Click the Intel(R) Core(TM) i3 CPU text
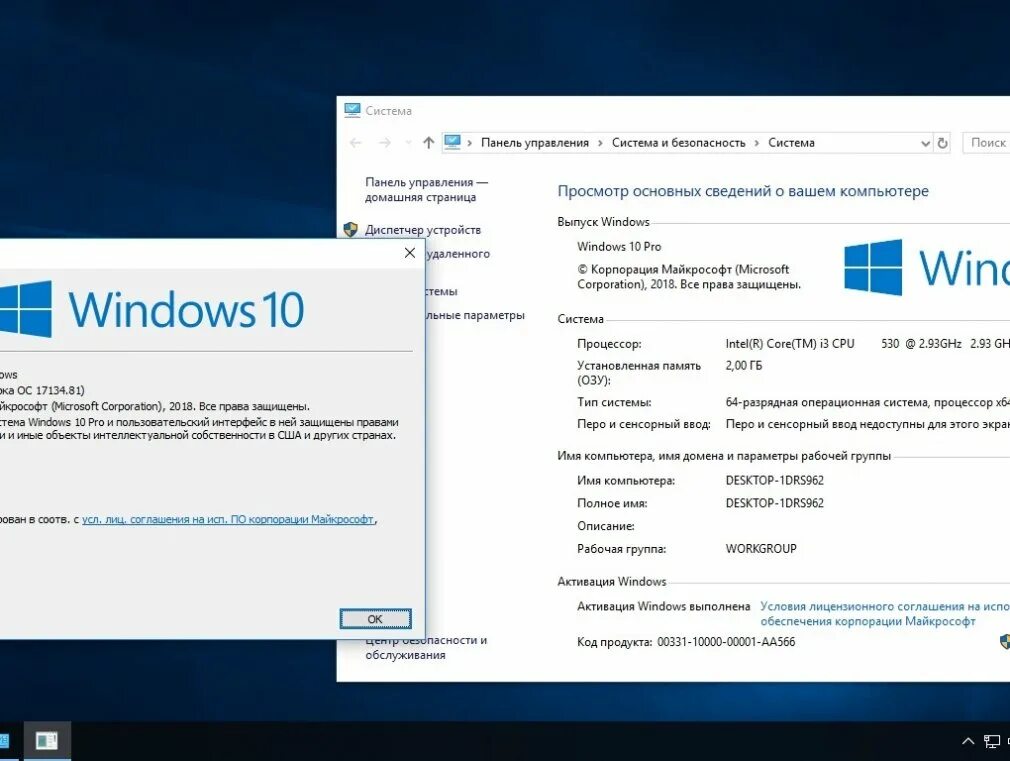 pyautogui.click(x=790, y=344)
